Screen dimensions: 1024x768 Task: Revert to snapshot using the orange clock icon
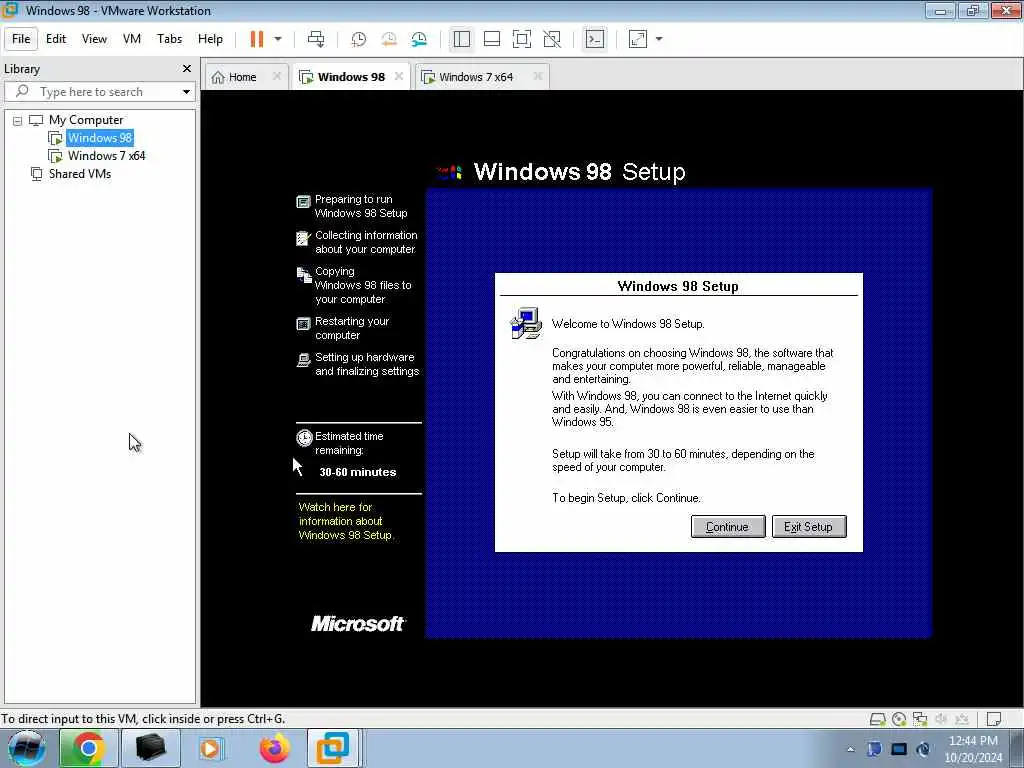click(x=389, y=39)
